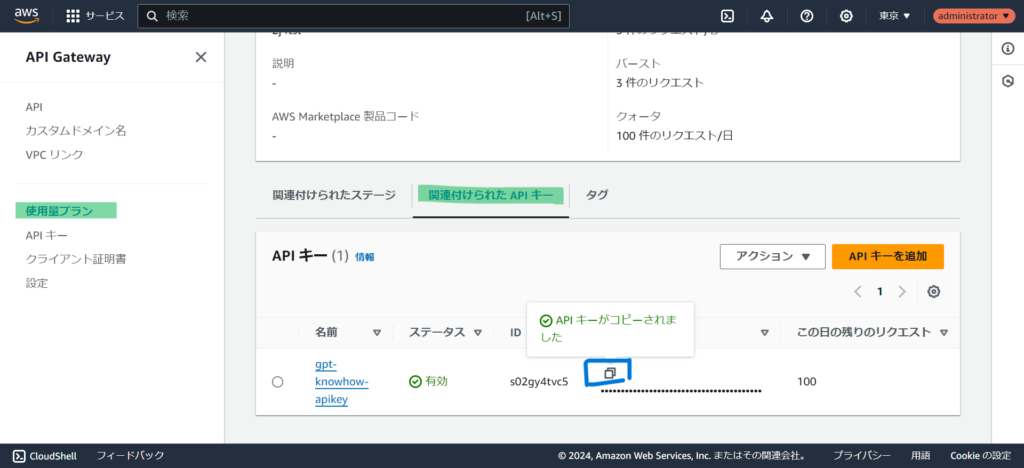Expand the アクション dropdown

point(772,256)
